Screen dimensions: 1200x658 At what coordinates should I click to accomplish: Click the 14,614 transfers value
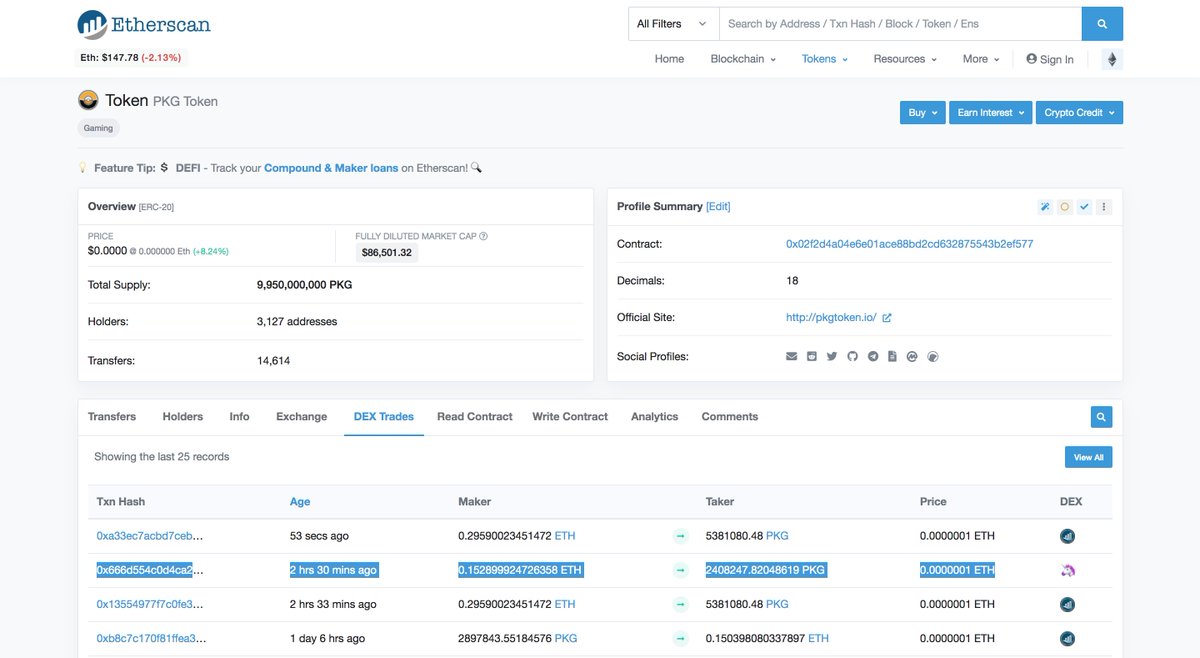pyautogui.click(x=273, y=360)
